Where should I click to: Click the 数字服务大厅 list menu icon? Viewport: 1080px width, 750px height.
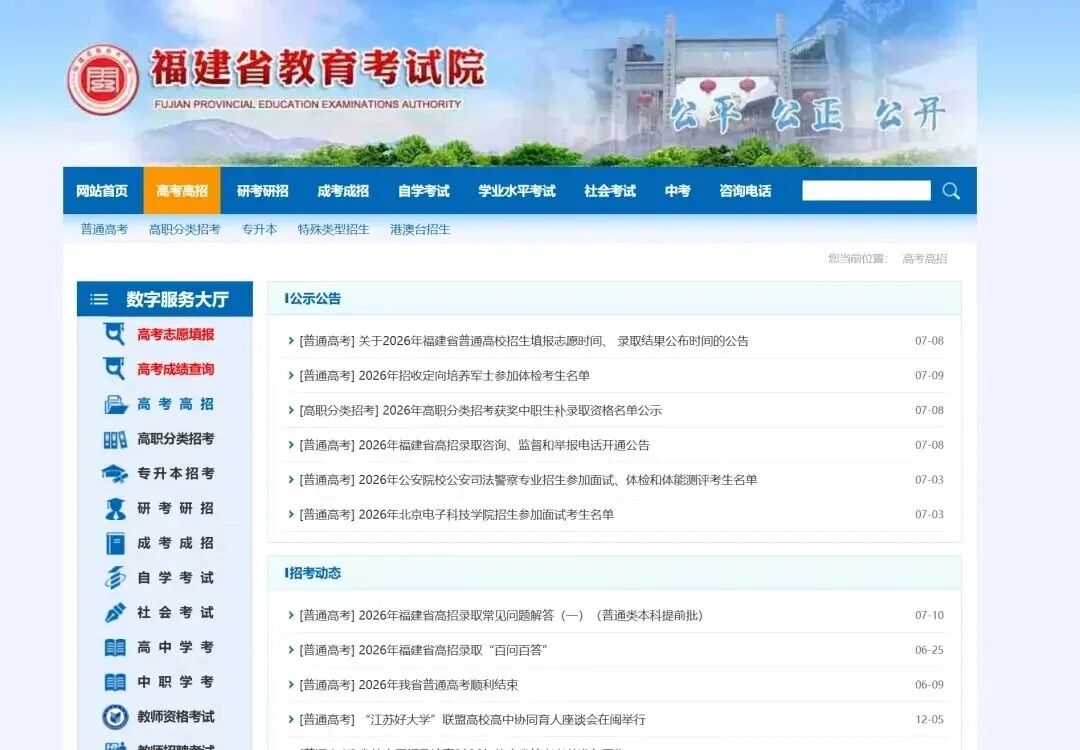click(99, 299)
